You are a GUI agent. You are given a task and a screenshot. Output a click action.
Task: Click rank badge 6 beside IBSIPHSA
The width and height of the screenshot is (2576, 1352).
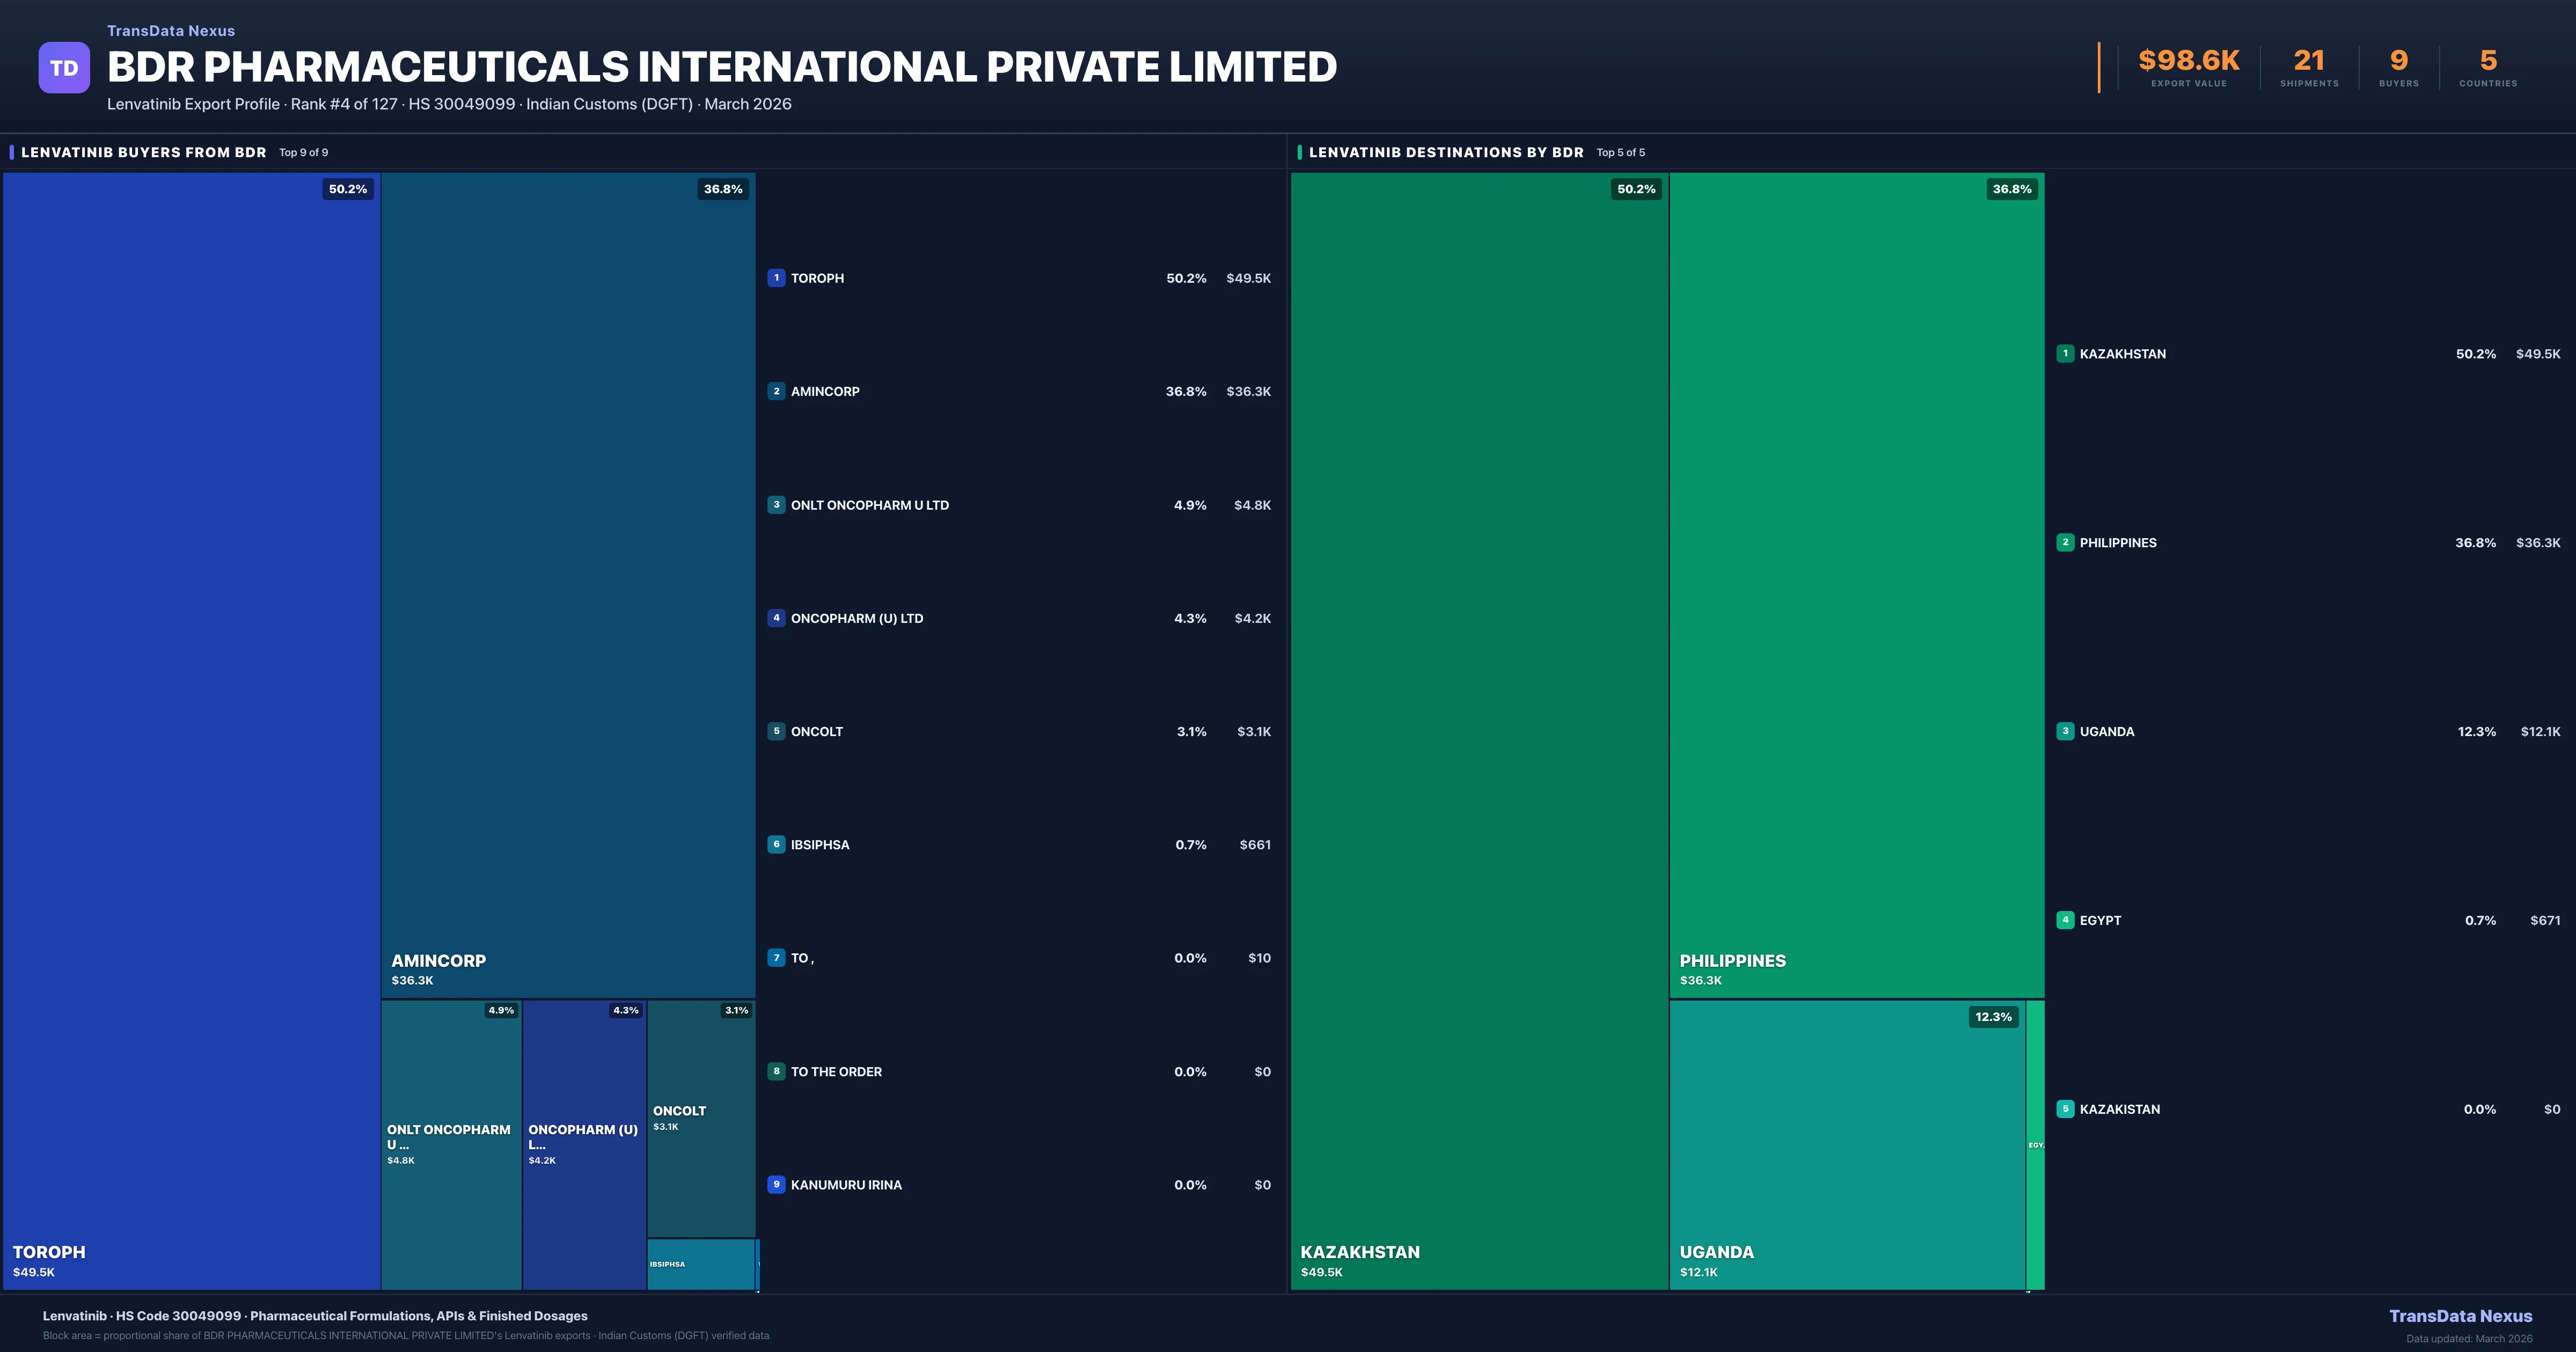pos(776,844)
